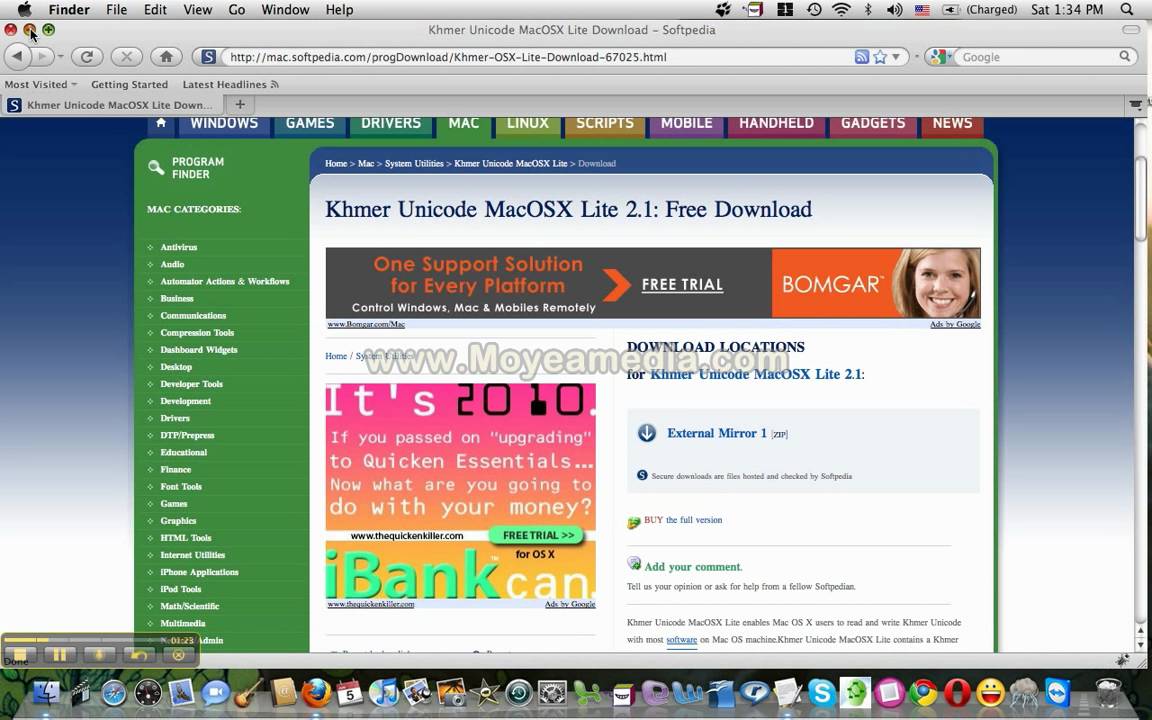The height and width of the screenshot is (720, 1152).
Task: Go back with the browser Back arrow
Action: [x=18, y=57]
